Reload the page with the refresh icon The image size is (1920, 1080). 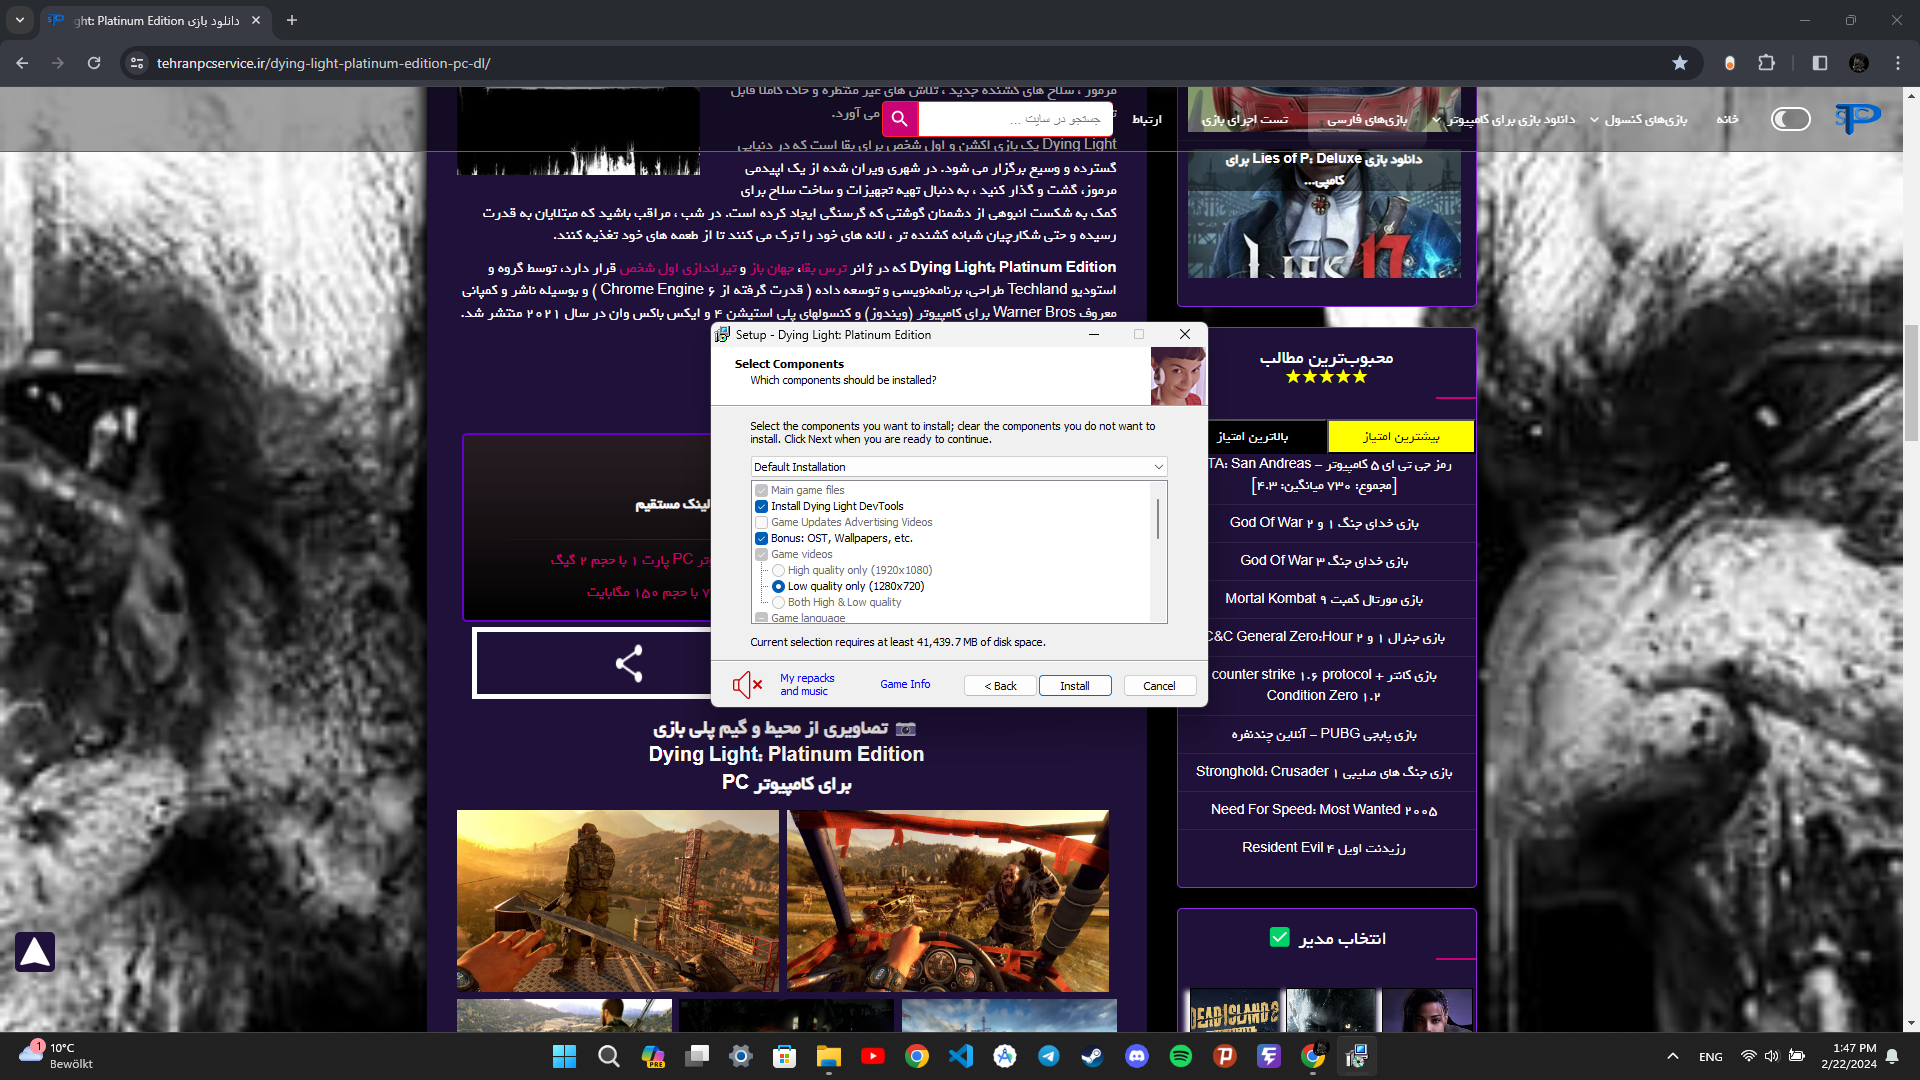[94, 63]
